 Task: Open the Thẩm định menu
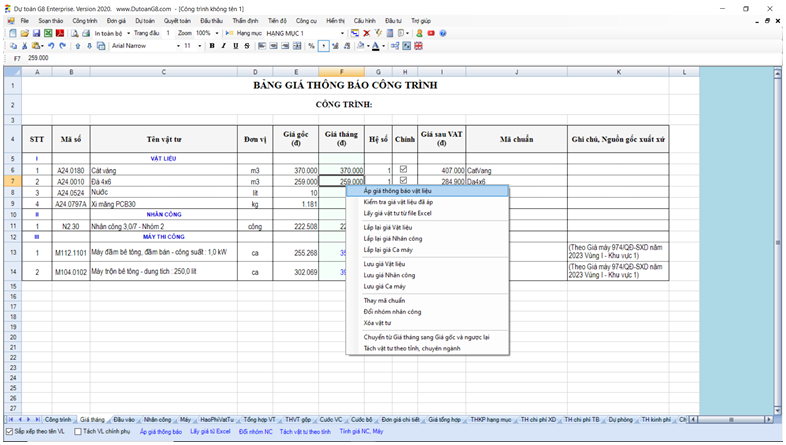coord(245,21)
